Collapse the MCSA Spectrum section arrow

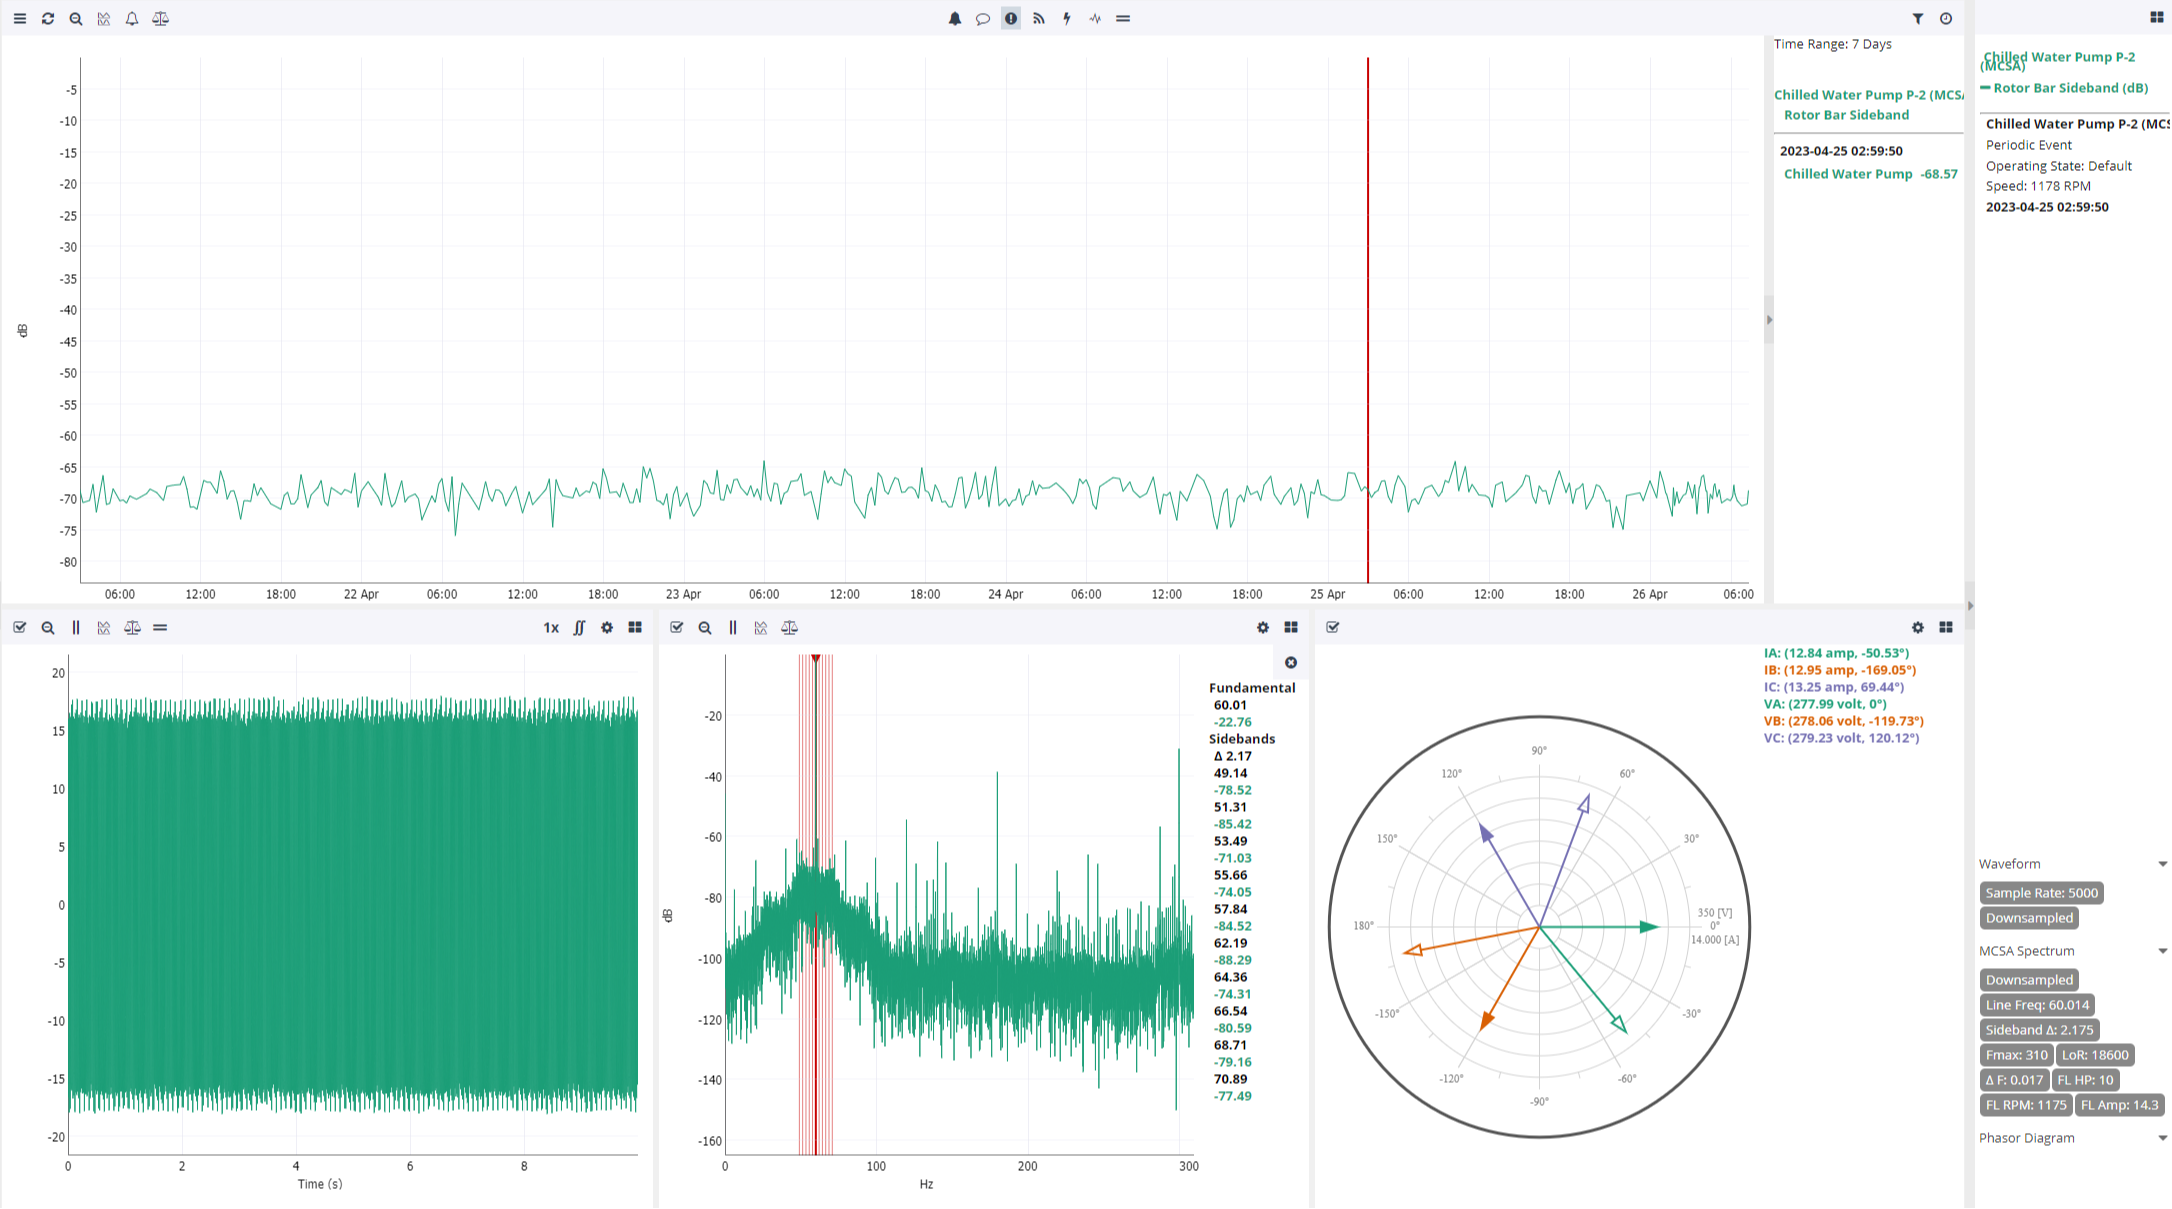coord(2162,951)
